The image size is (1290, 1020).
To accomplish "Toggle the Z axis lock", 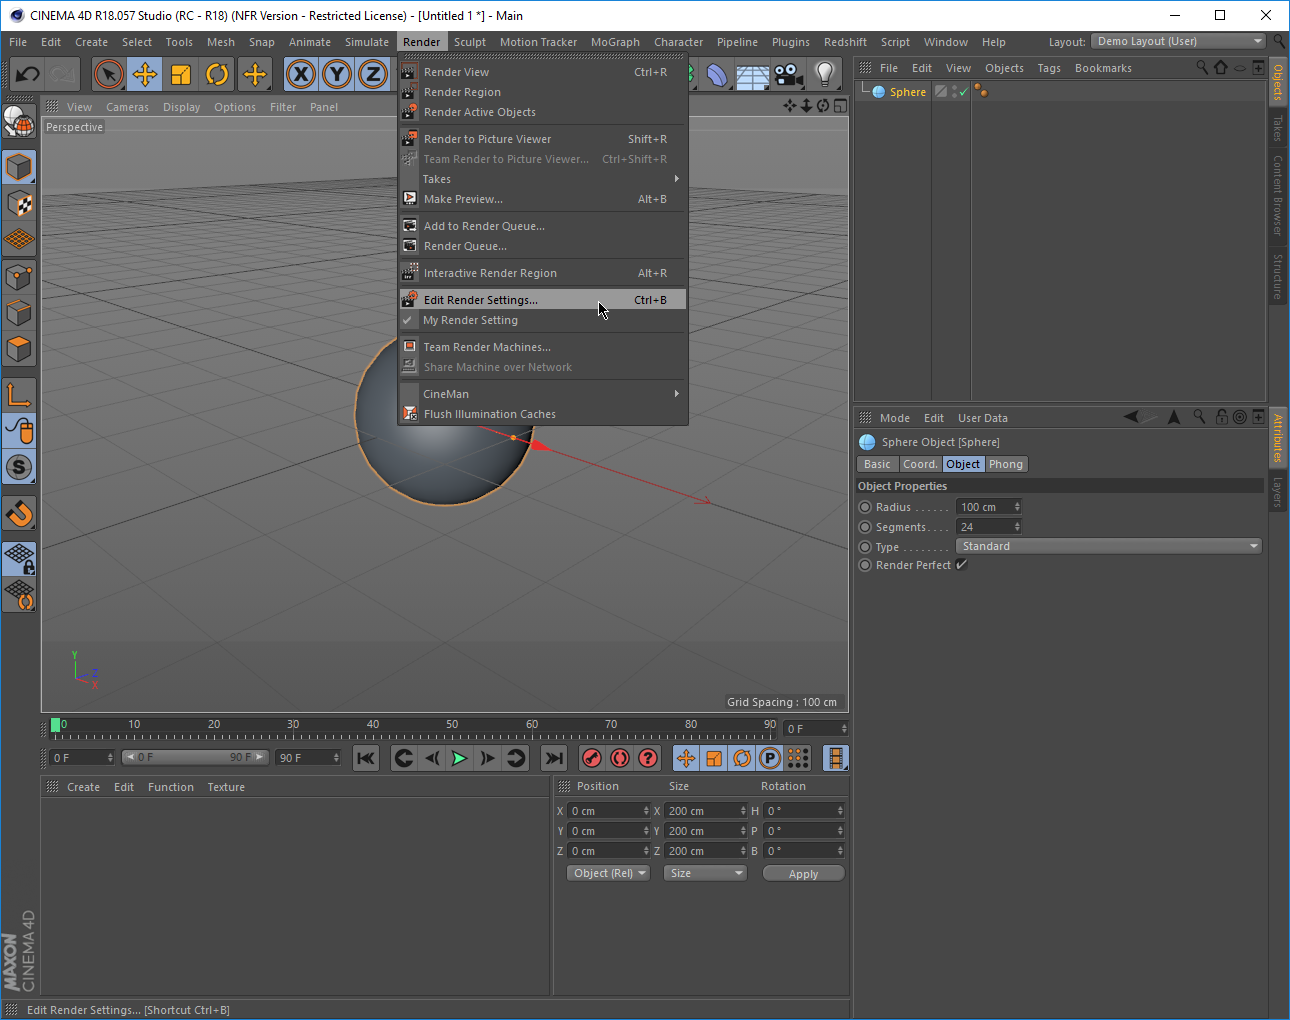I will [x=373, y=74].
